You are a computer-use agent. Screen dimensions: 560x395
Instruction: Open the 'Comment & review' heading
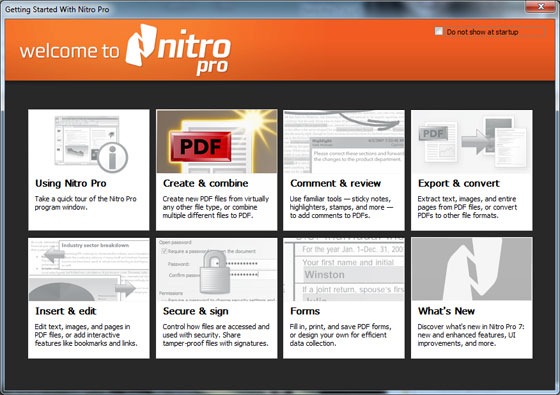[x=335, y=183]
